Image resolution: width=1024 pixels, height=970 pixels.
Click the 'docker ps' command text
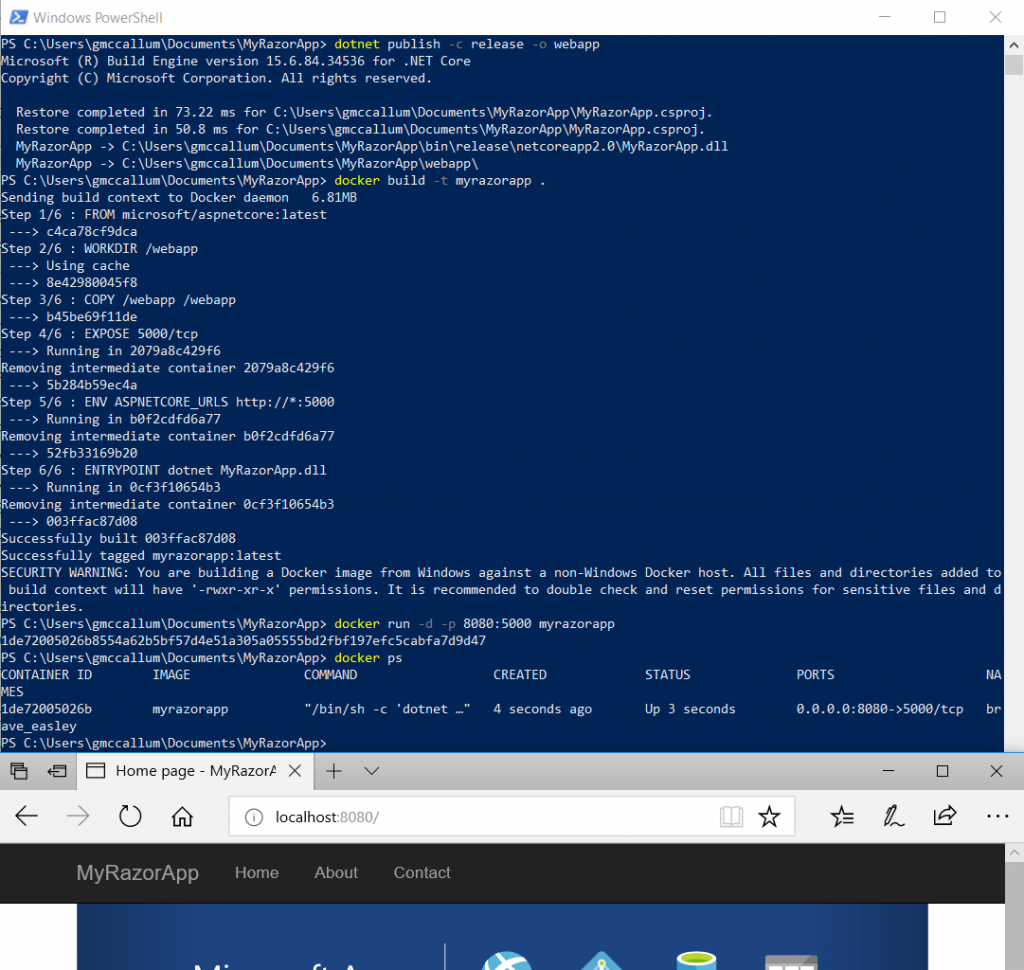pyautogui.click(x=368, y=658)
